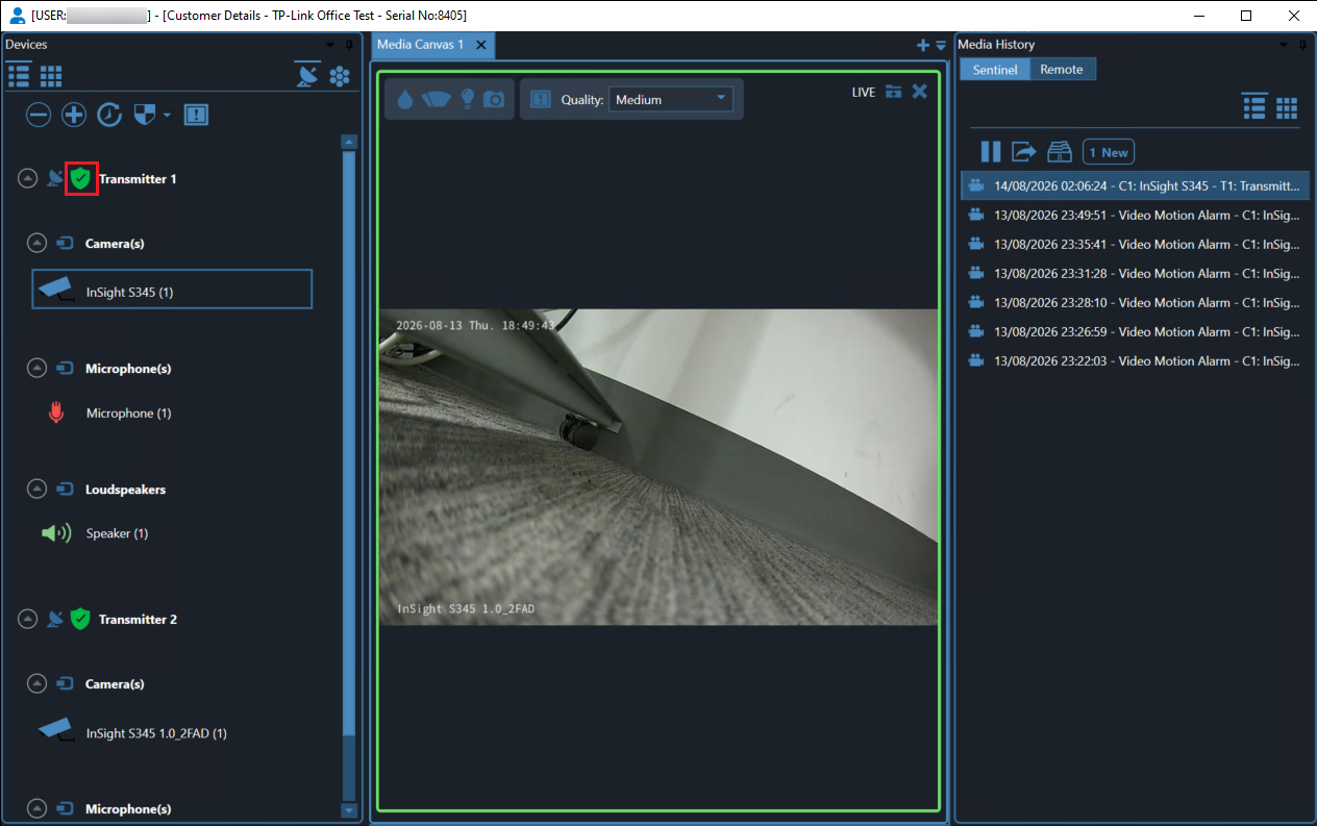Collapse Camera(s) group under Transmitter 1

[x=37, y=243]
